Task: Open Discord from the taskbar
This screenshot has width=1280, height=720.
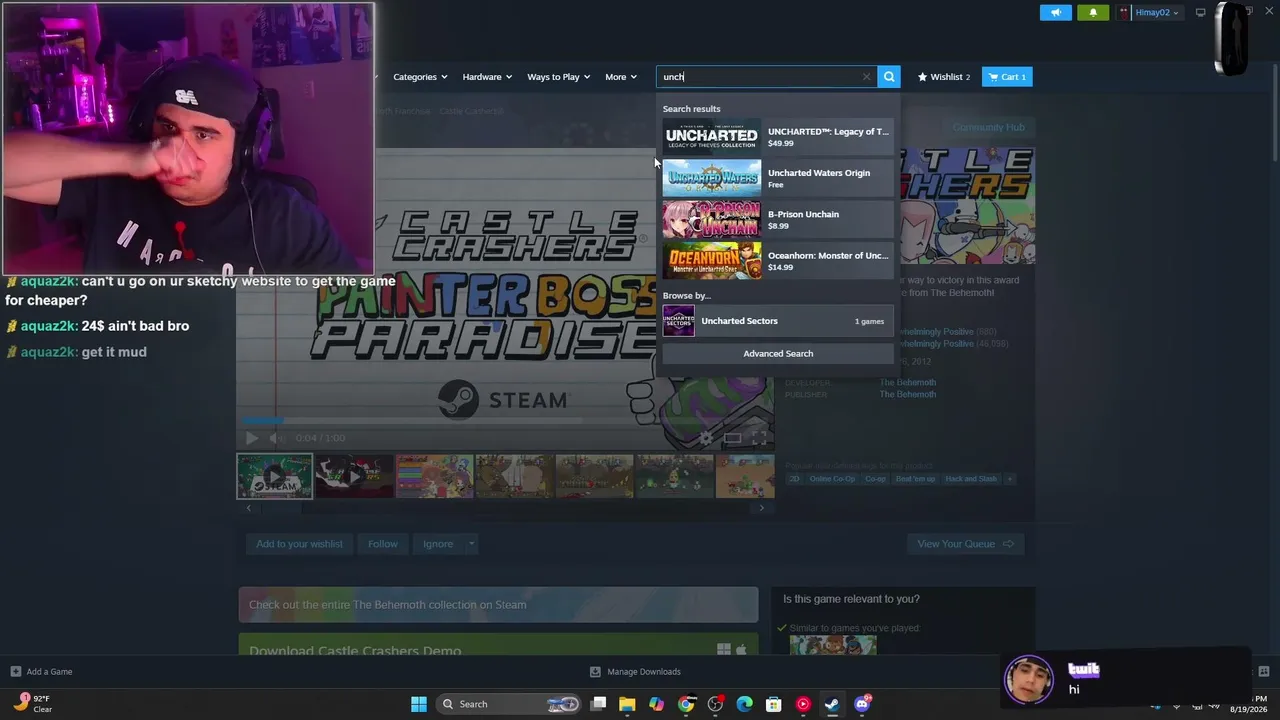Action: tap(862, 704)
